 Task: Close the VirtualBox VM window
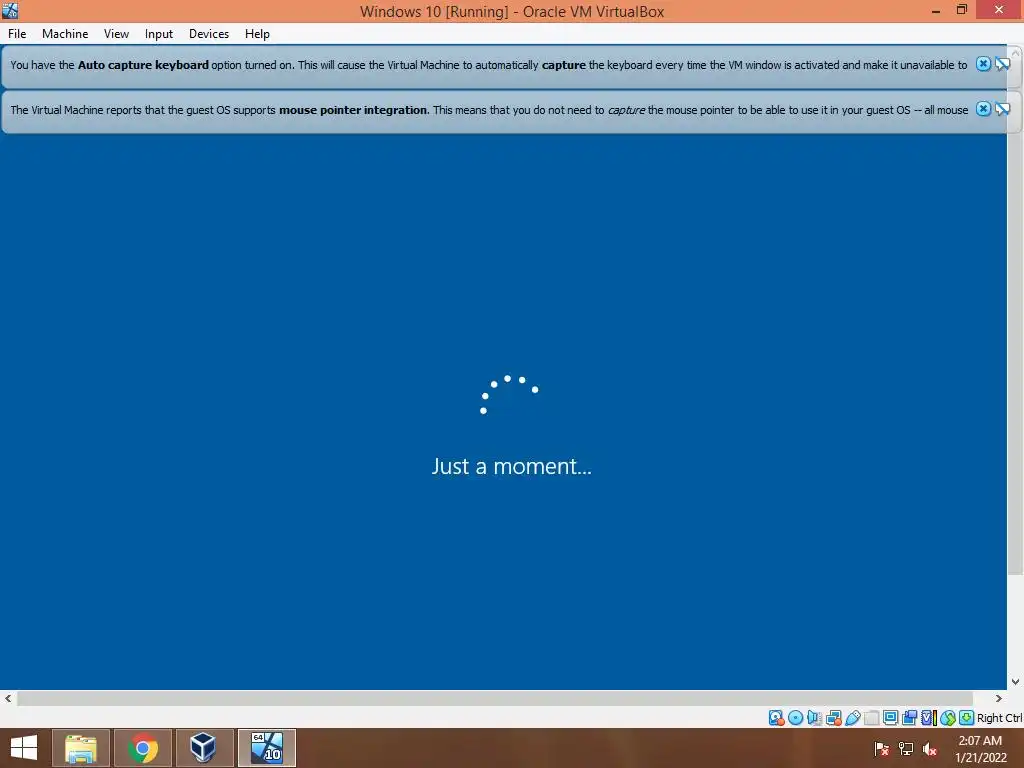click(999, 10)
